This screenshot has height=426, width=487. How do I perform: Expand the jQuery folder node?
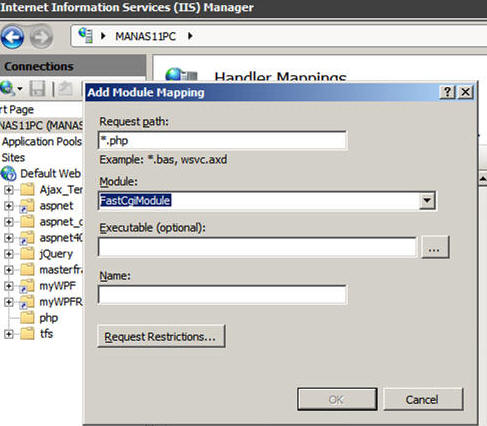pos(9,254)
